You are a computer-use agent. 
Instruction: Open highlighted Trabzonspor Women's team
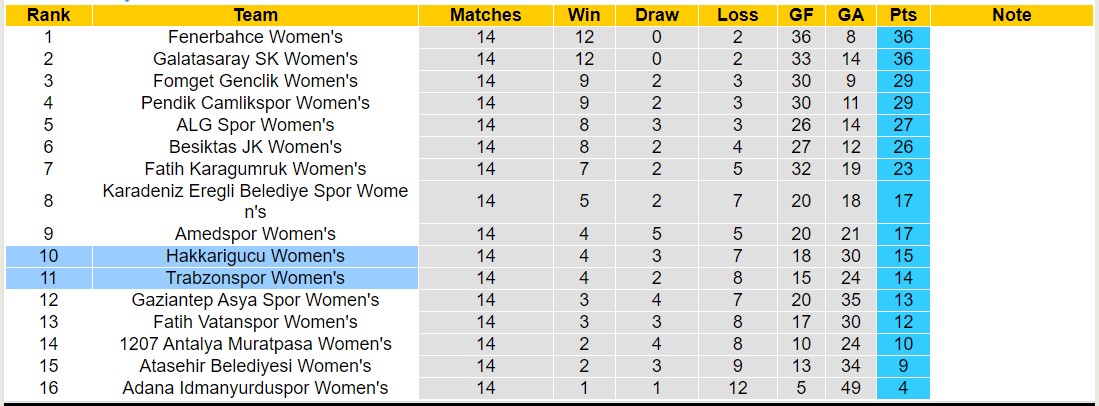click(255, 278)
